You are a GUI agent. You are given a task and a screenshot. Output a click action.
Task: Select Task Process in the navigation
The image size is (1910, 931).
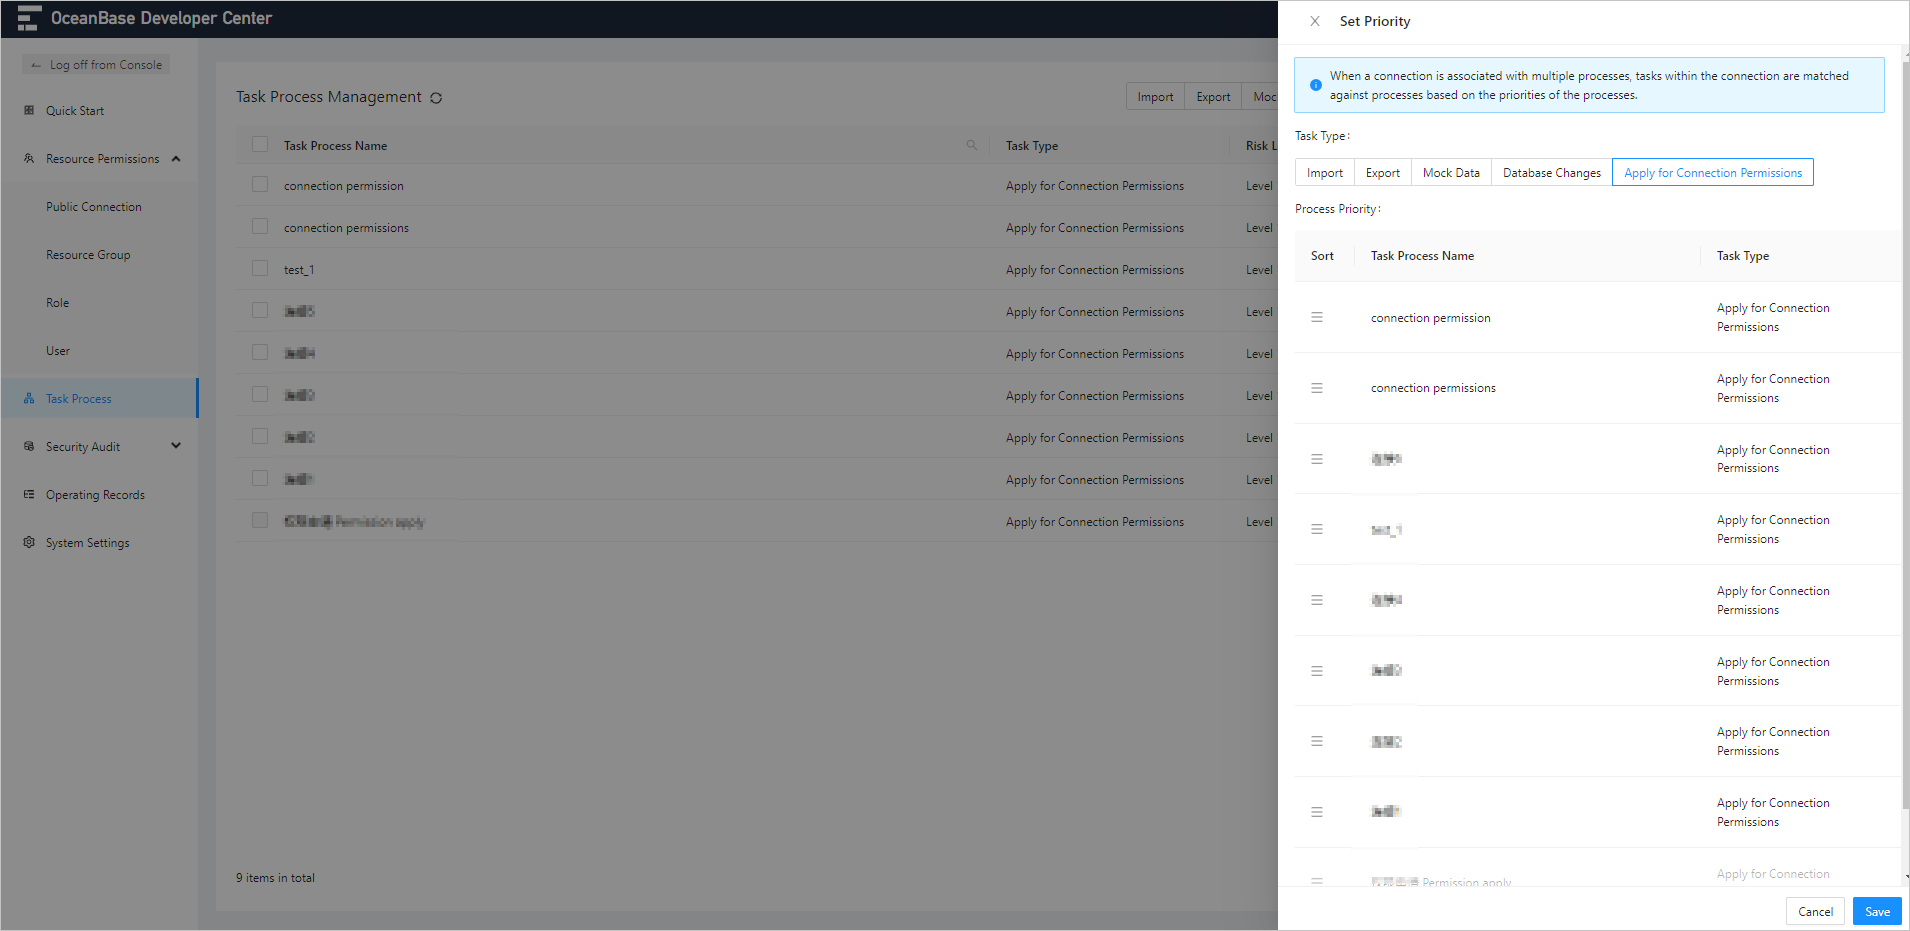tap(78, 398)
